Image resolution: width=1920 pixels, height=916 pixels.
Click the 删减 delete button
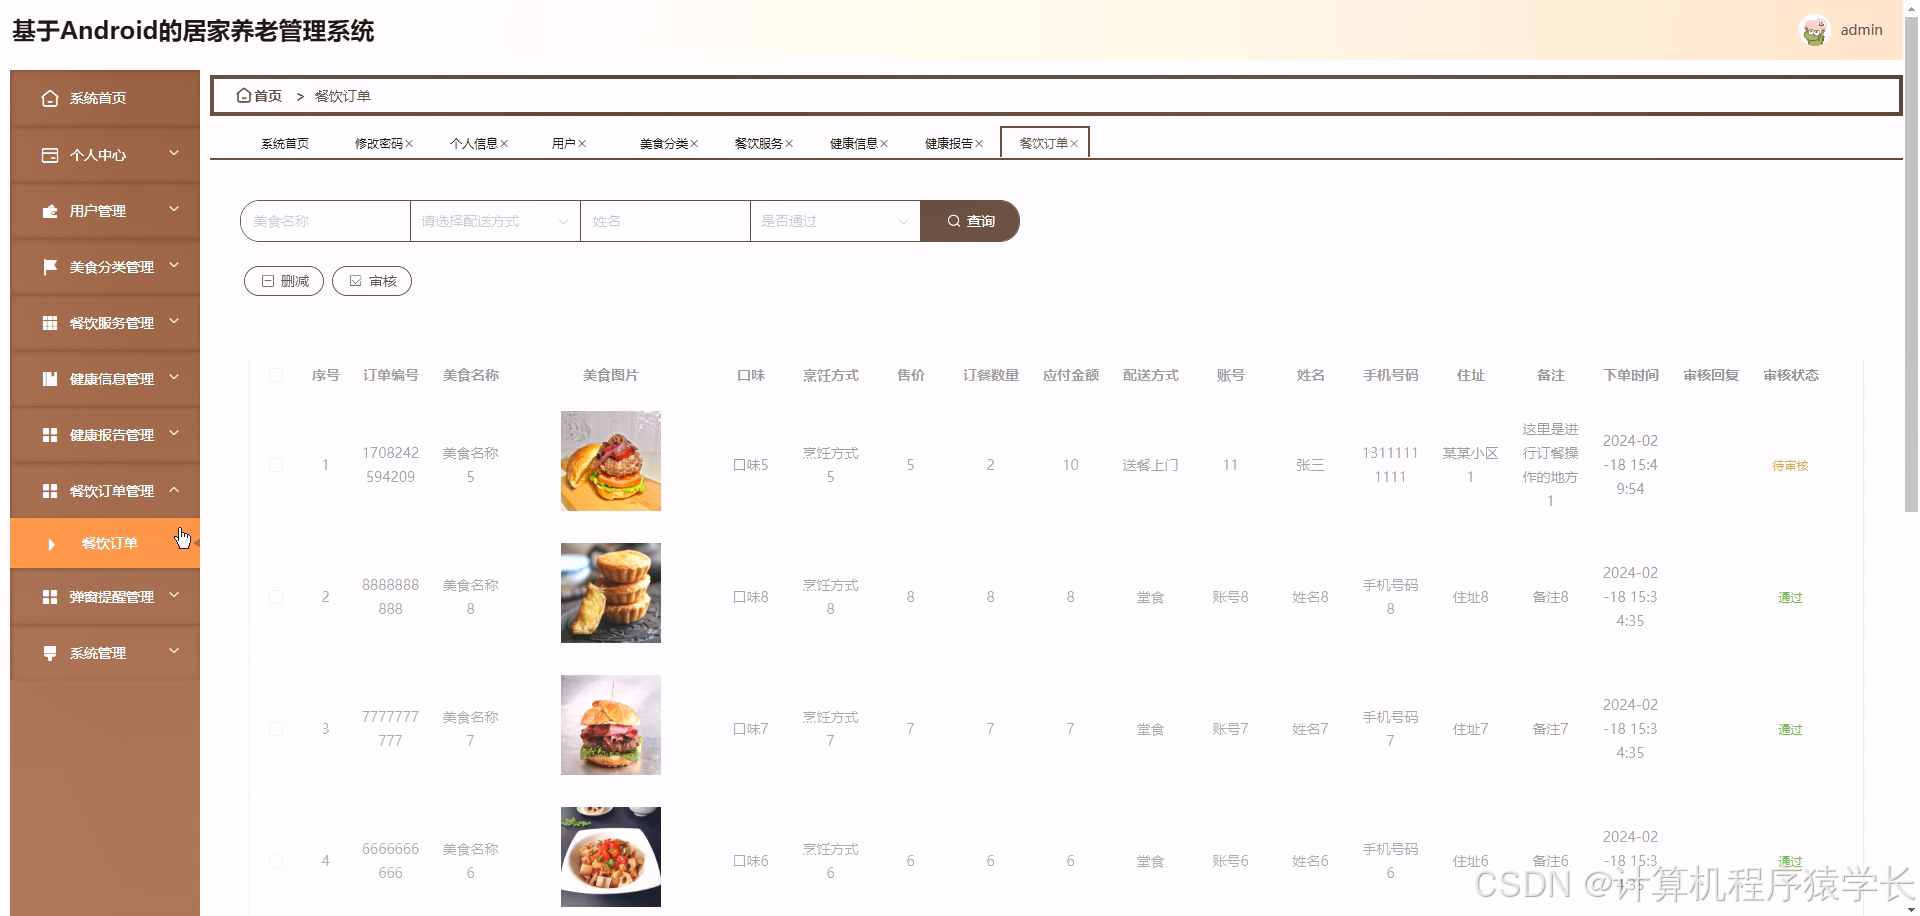(x=284, y=281)
